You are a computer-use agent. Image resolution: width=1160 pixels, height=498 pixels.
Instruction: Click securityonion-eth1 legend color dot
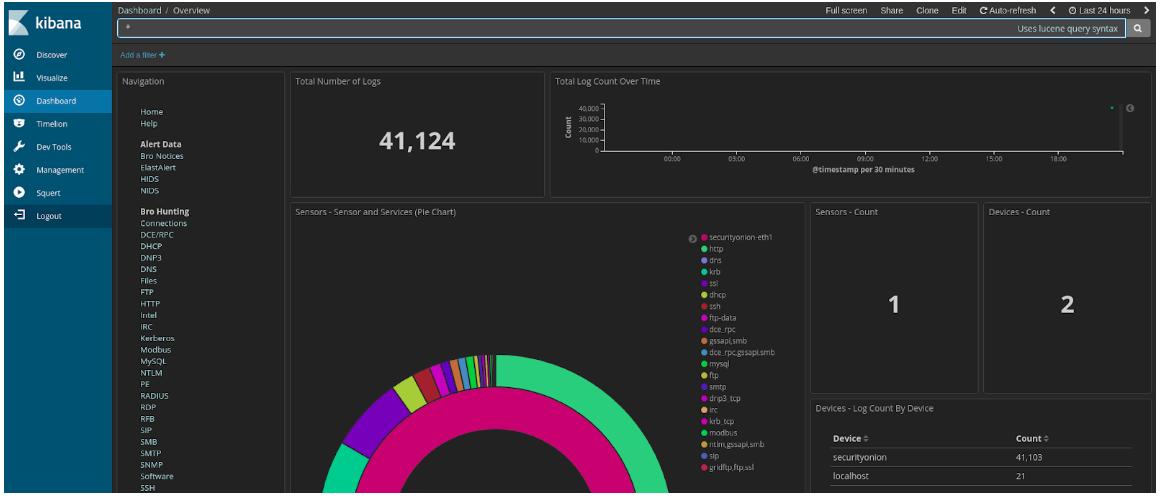tap(704, 238)
